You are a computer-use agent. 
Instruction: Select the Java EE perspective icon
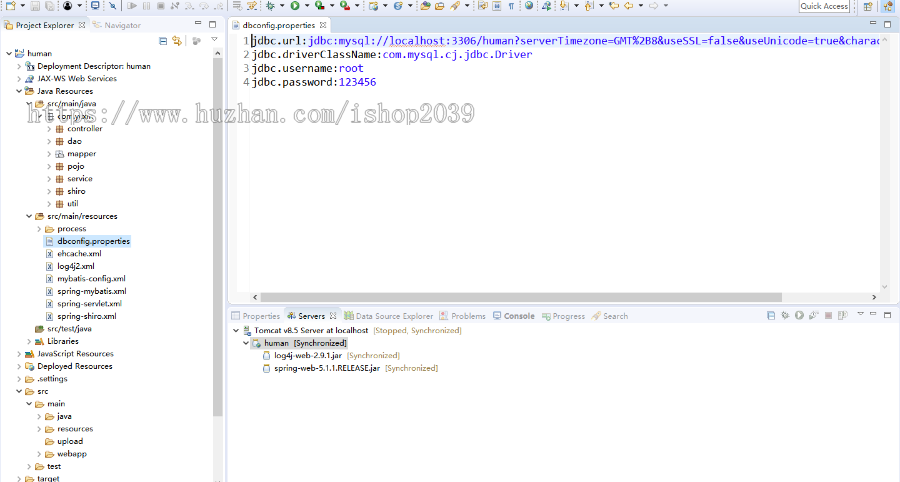coord(889,6)
